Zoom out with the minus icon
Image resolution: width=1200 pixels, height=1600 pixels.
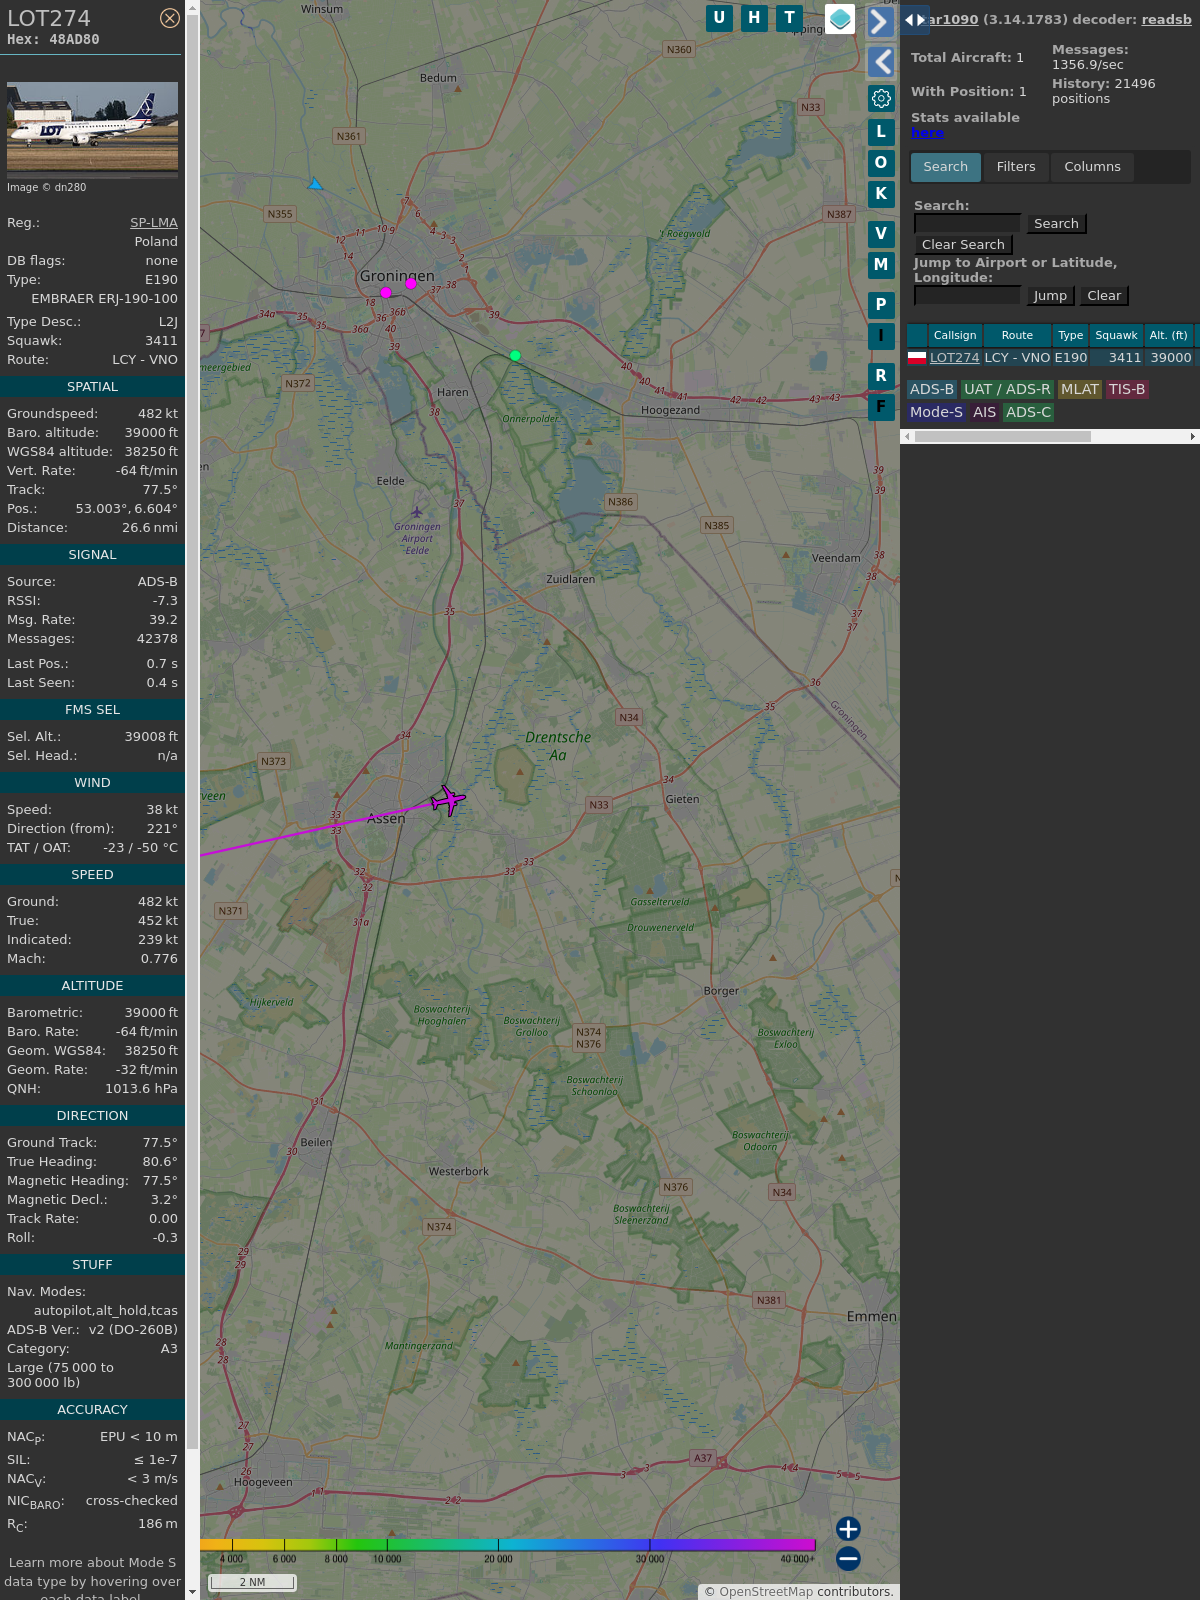[848, 1558]
